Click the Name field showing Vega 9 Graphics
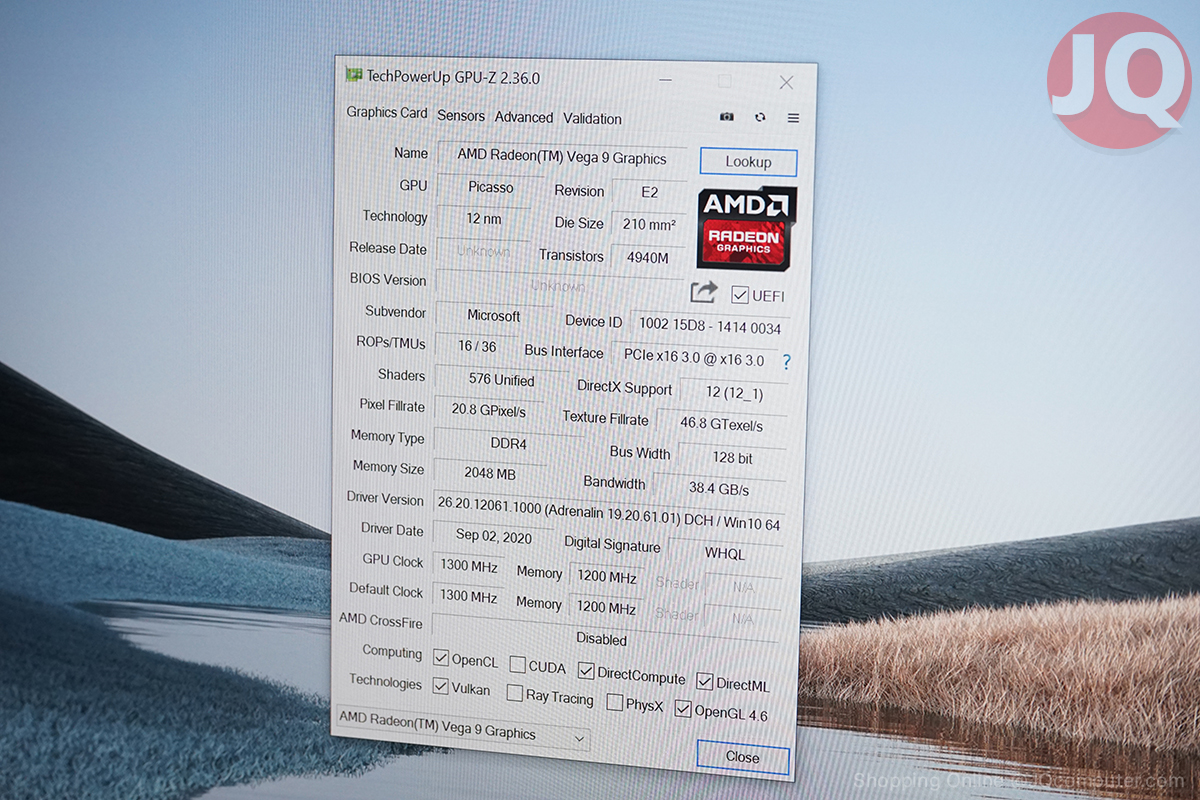 coord(561,157)
